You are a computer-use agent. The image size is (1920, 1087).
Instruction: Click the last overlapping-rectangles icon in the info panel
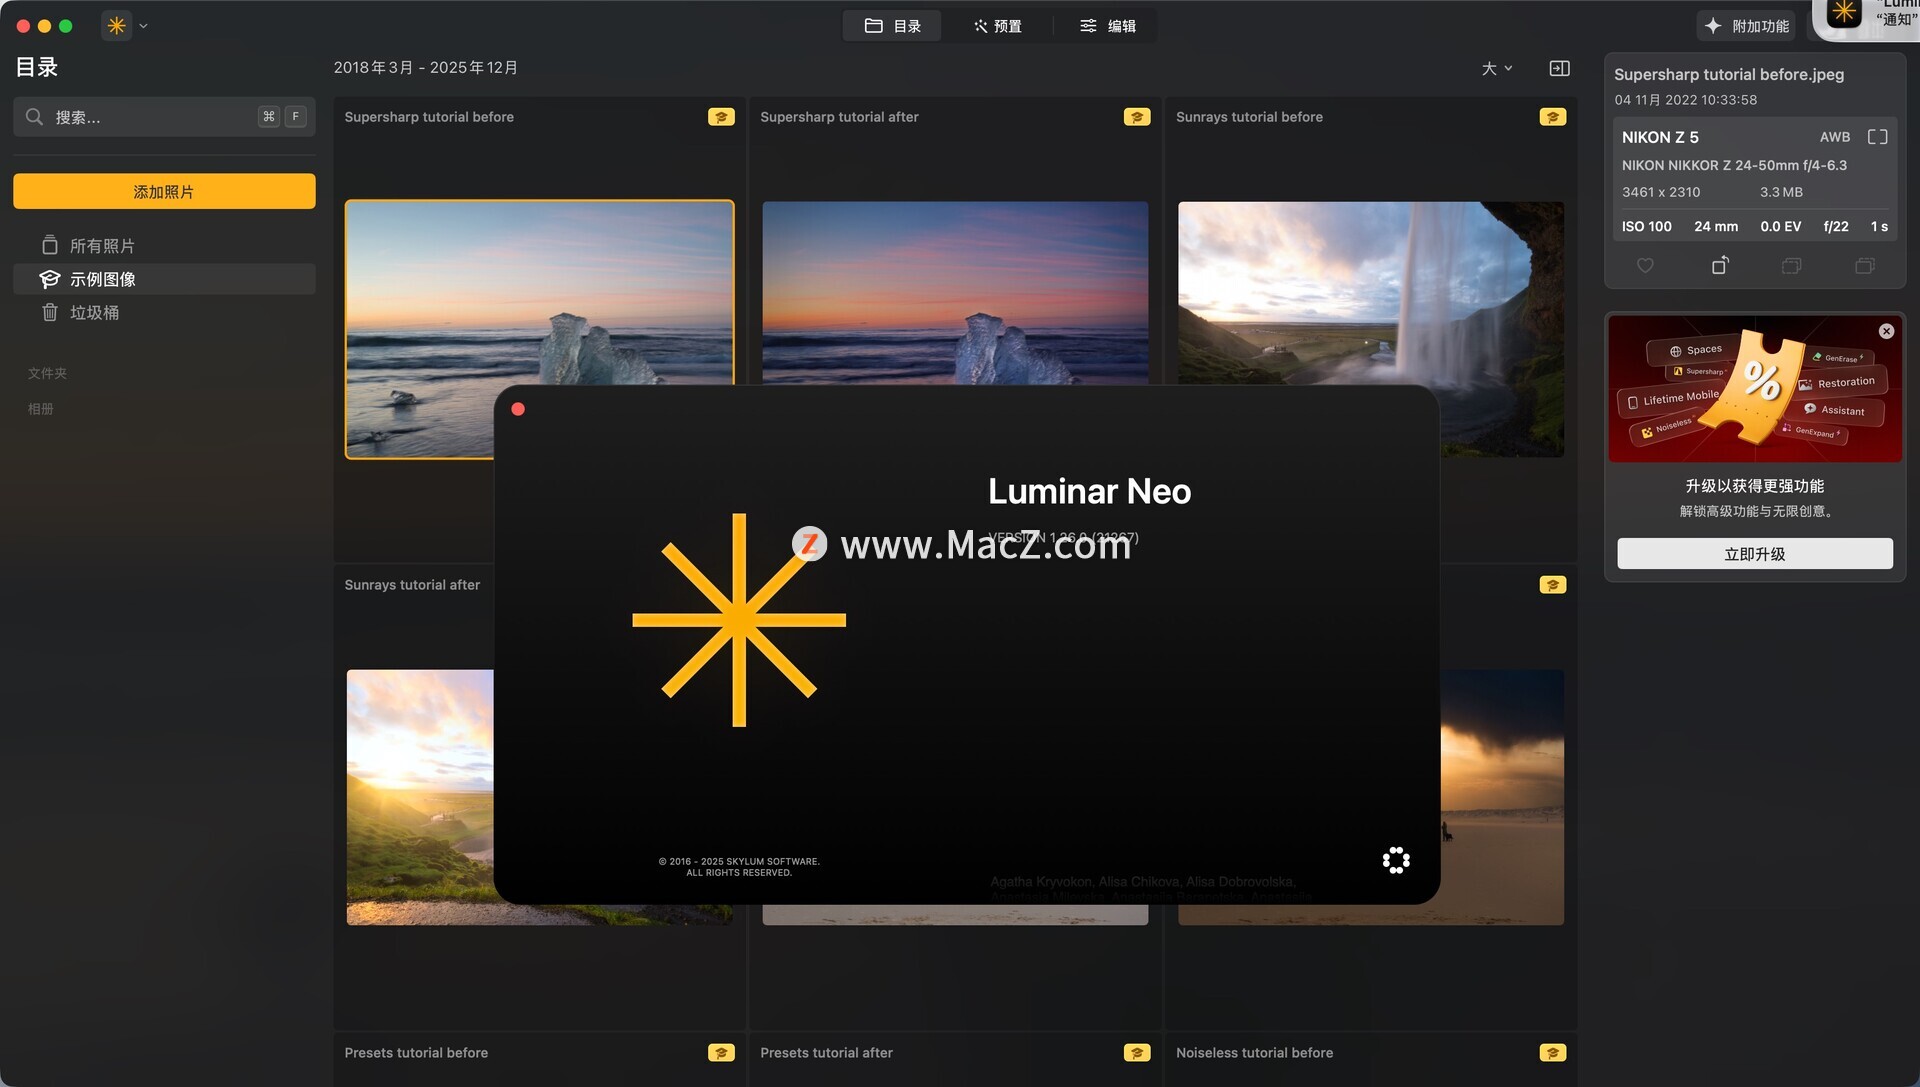[x=1864, y=266]
